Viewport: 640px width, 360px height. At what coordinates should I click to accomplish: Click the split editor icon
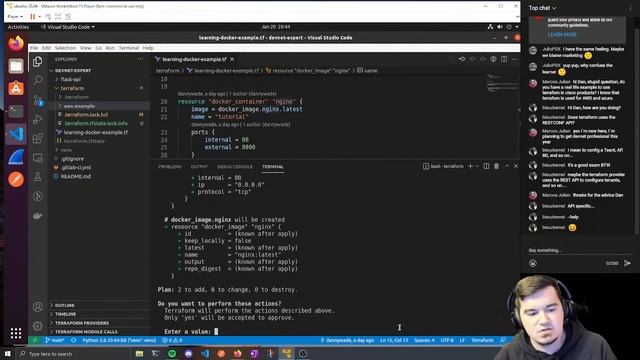pyautogui.click(x=504, y=59)
